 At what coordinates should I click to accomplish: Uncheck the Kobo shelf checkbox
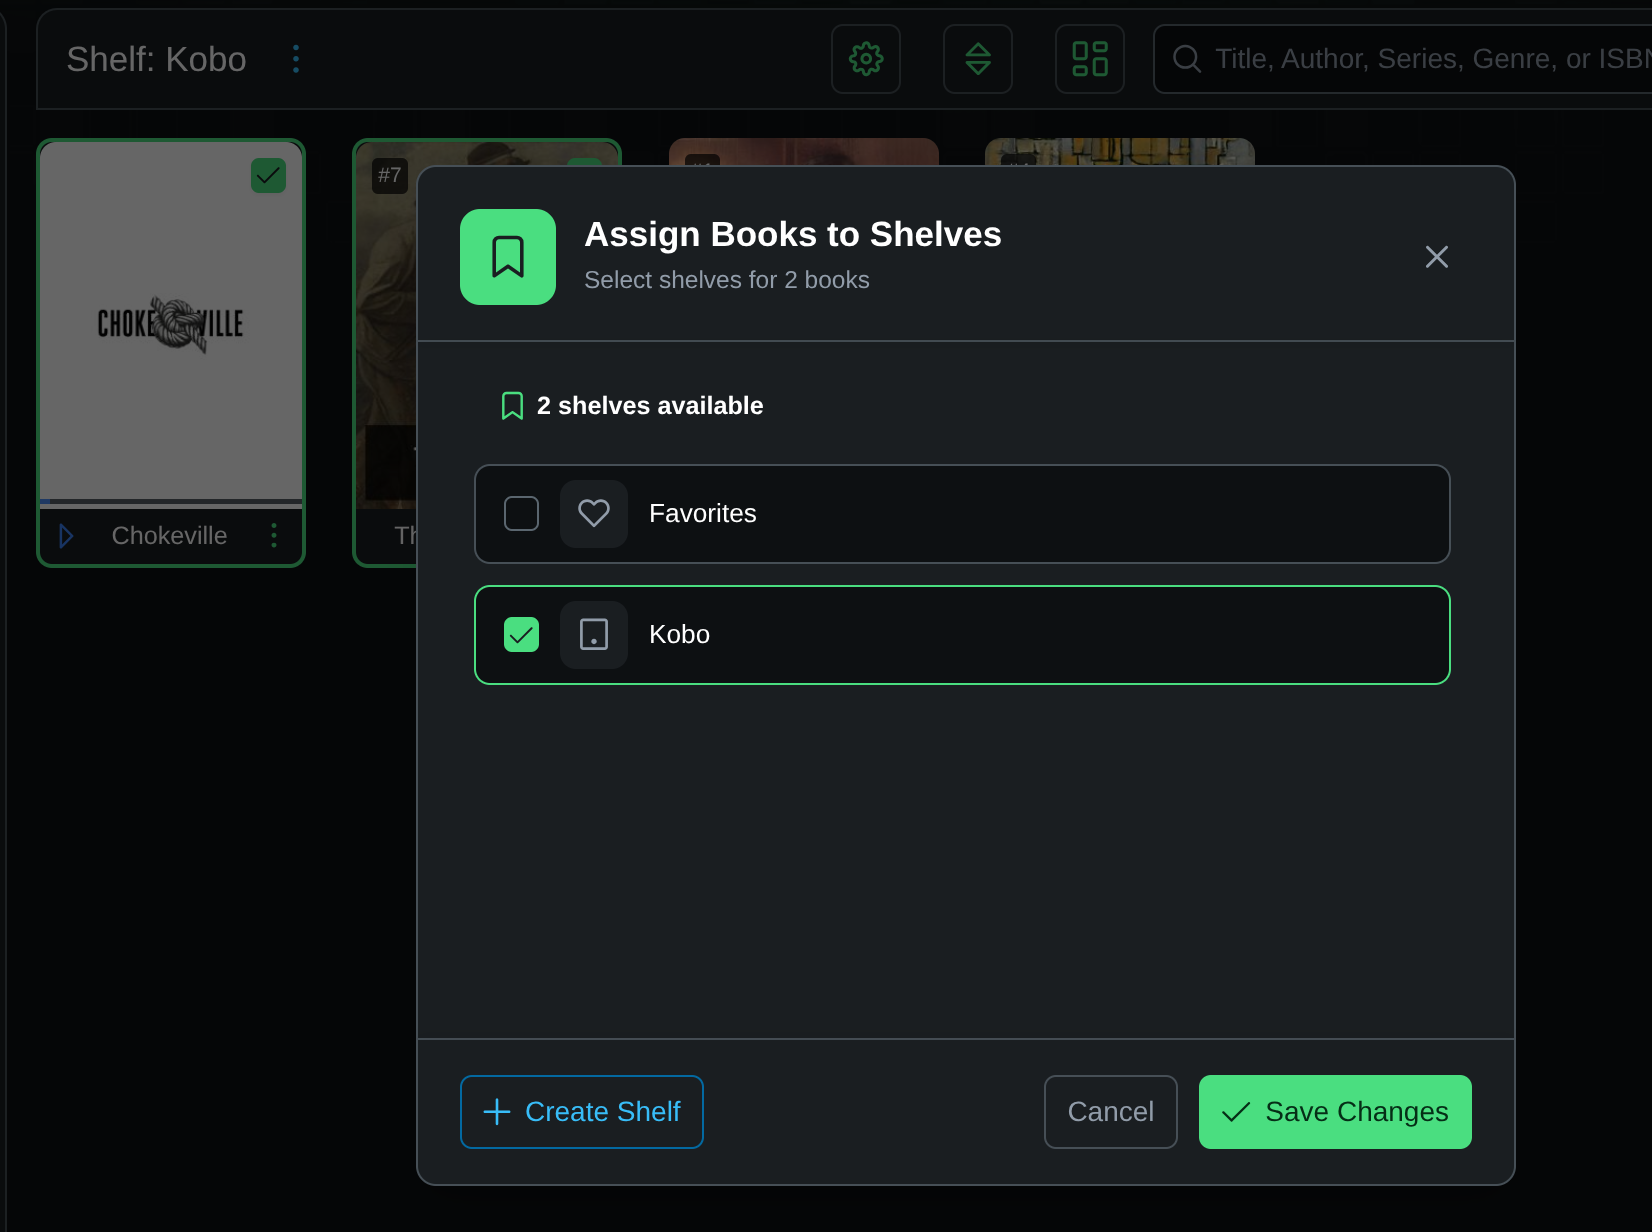(x=521, y=634)
